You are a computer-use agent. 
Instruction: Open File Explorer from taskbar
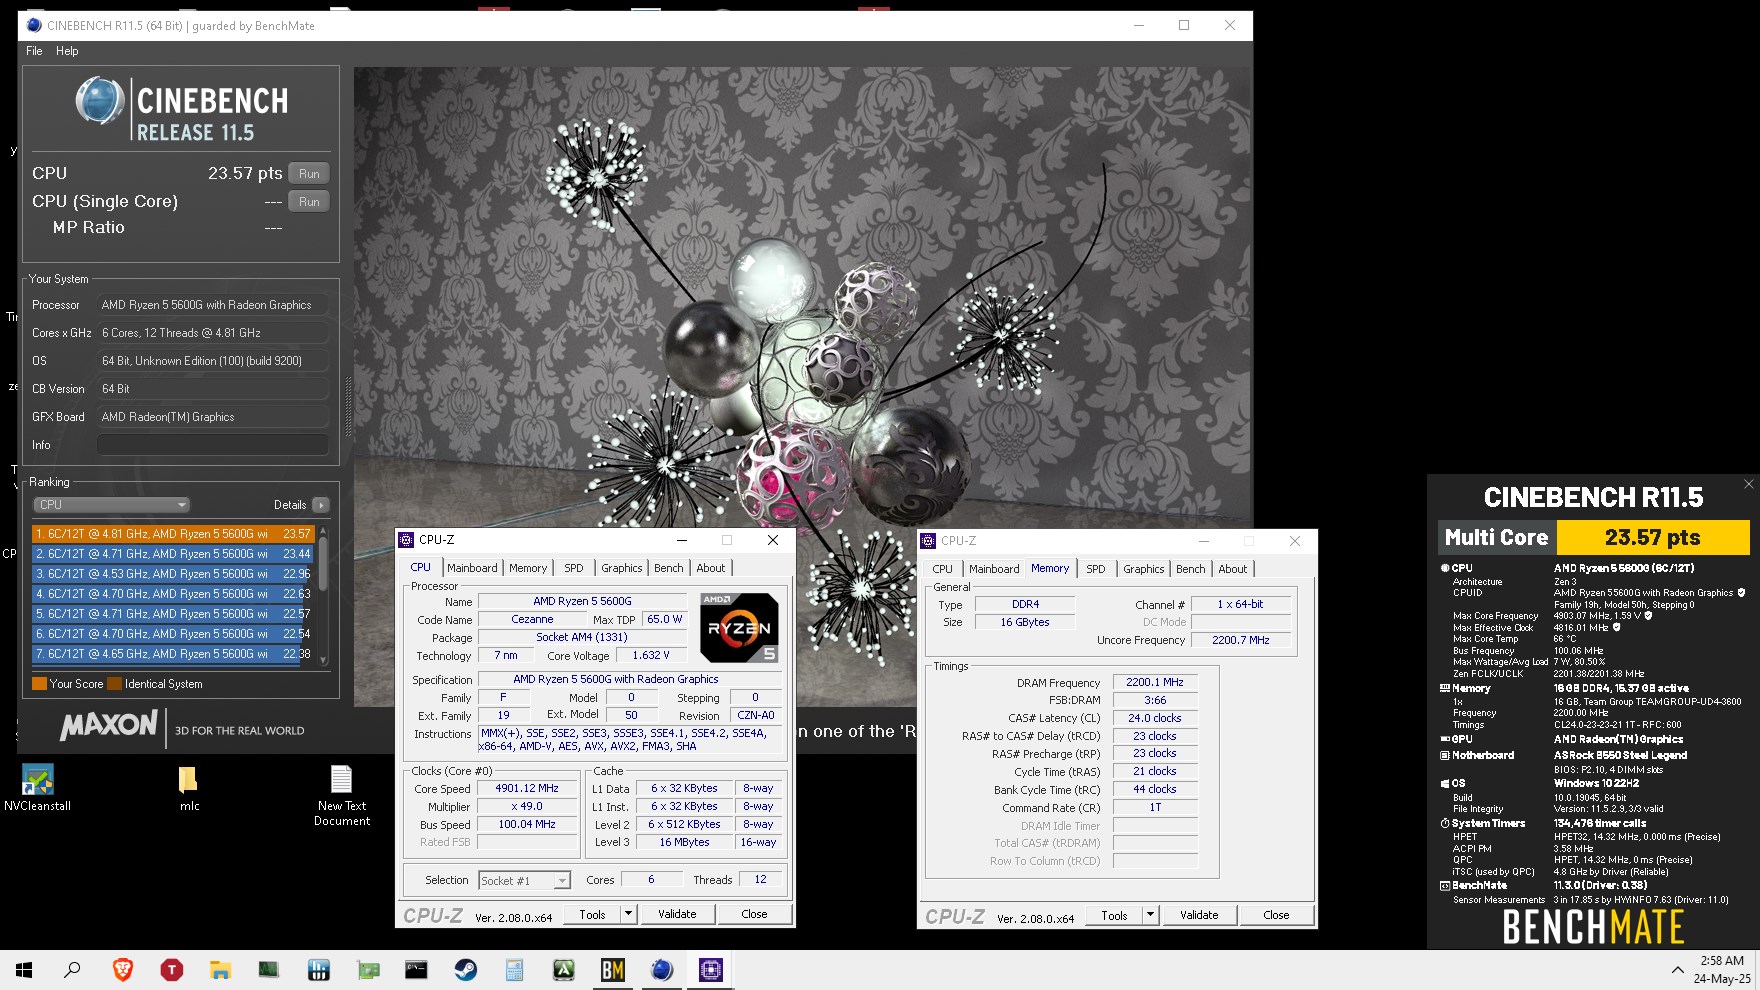tap(220, 969)
